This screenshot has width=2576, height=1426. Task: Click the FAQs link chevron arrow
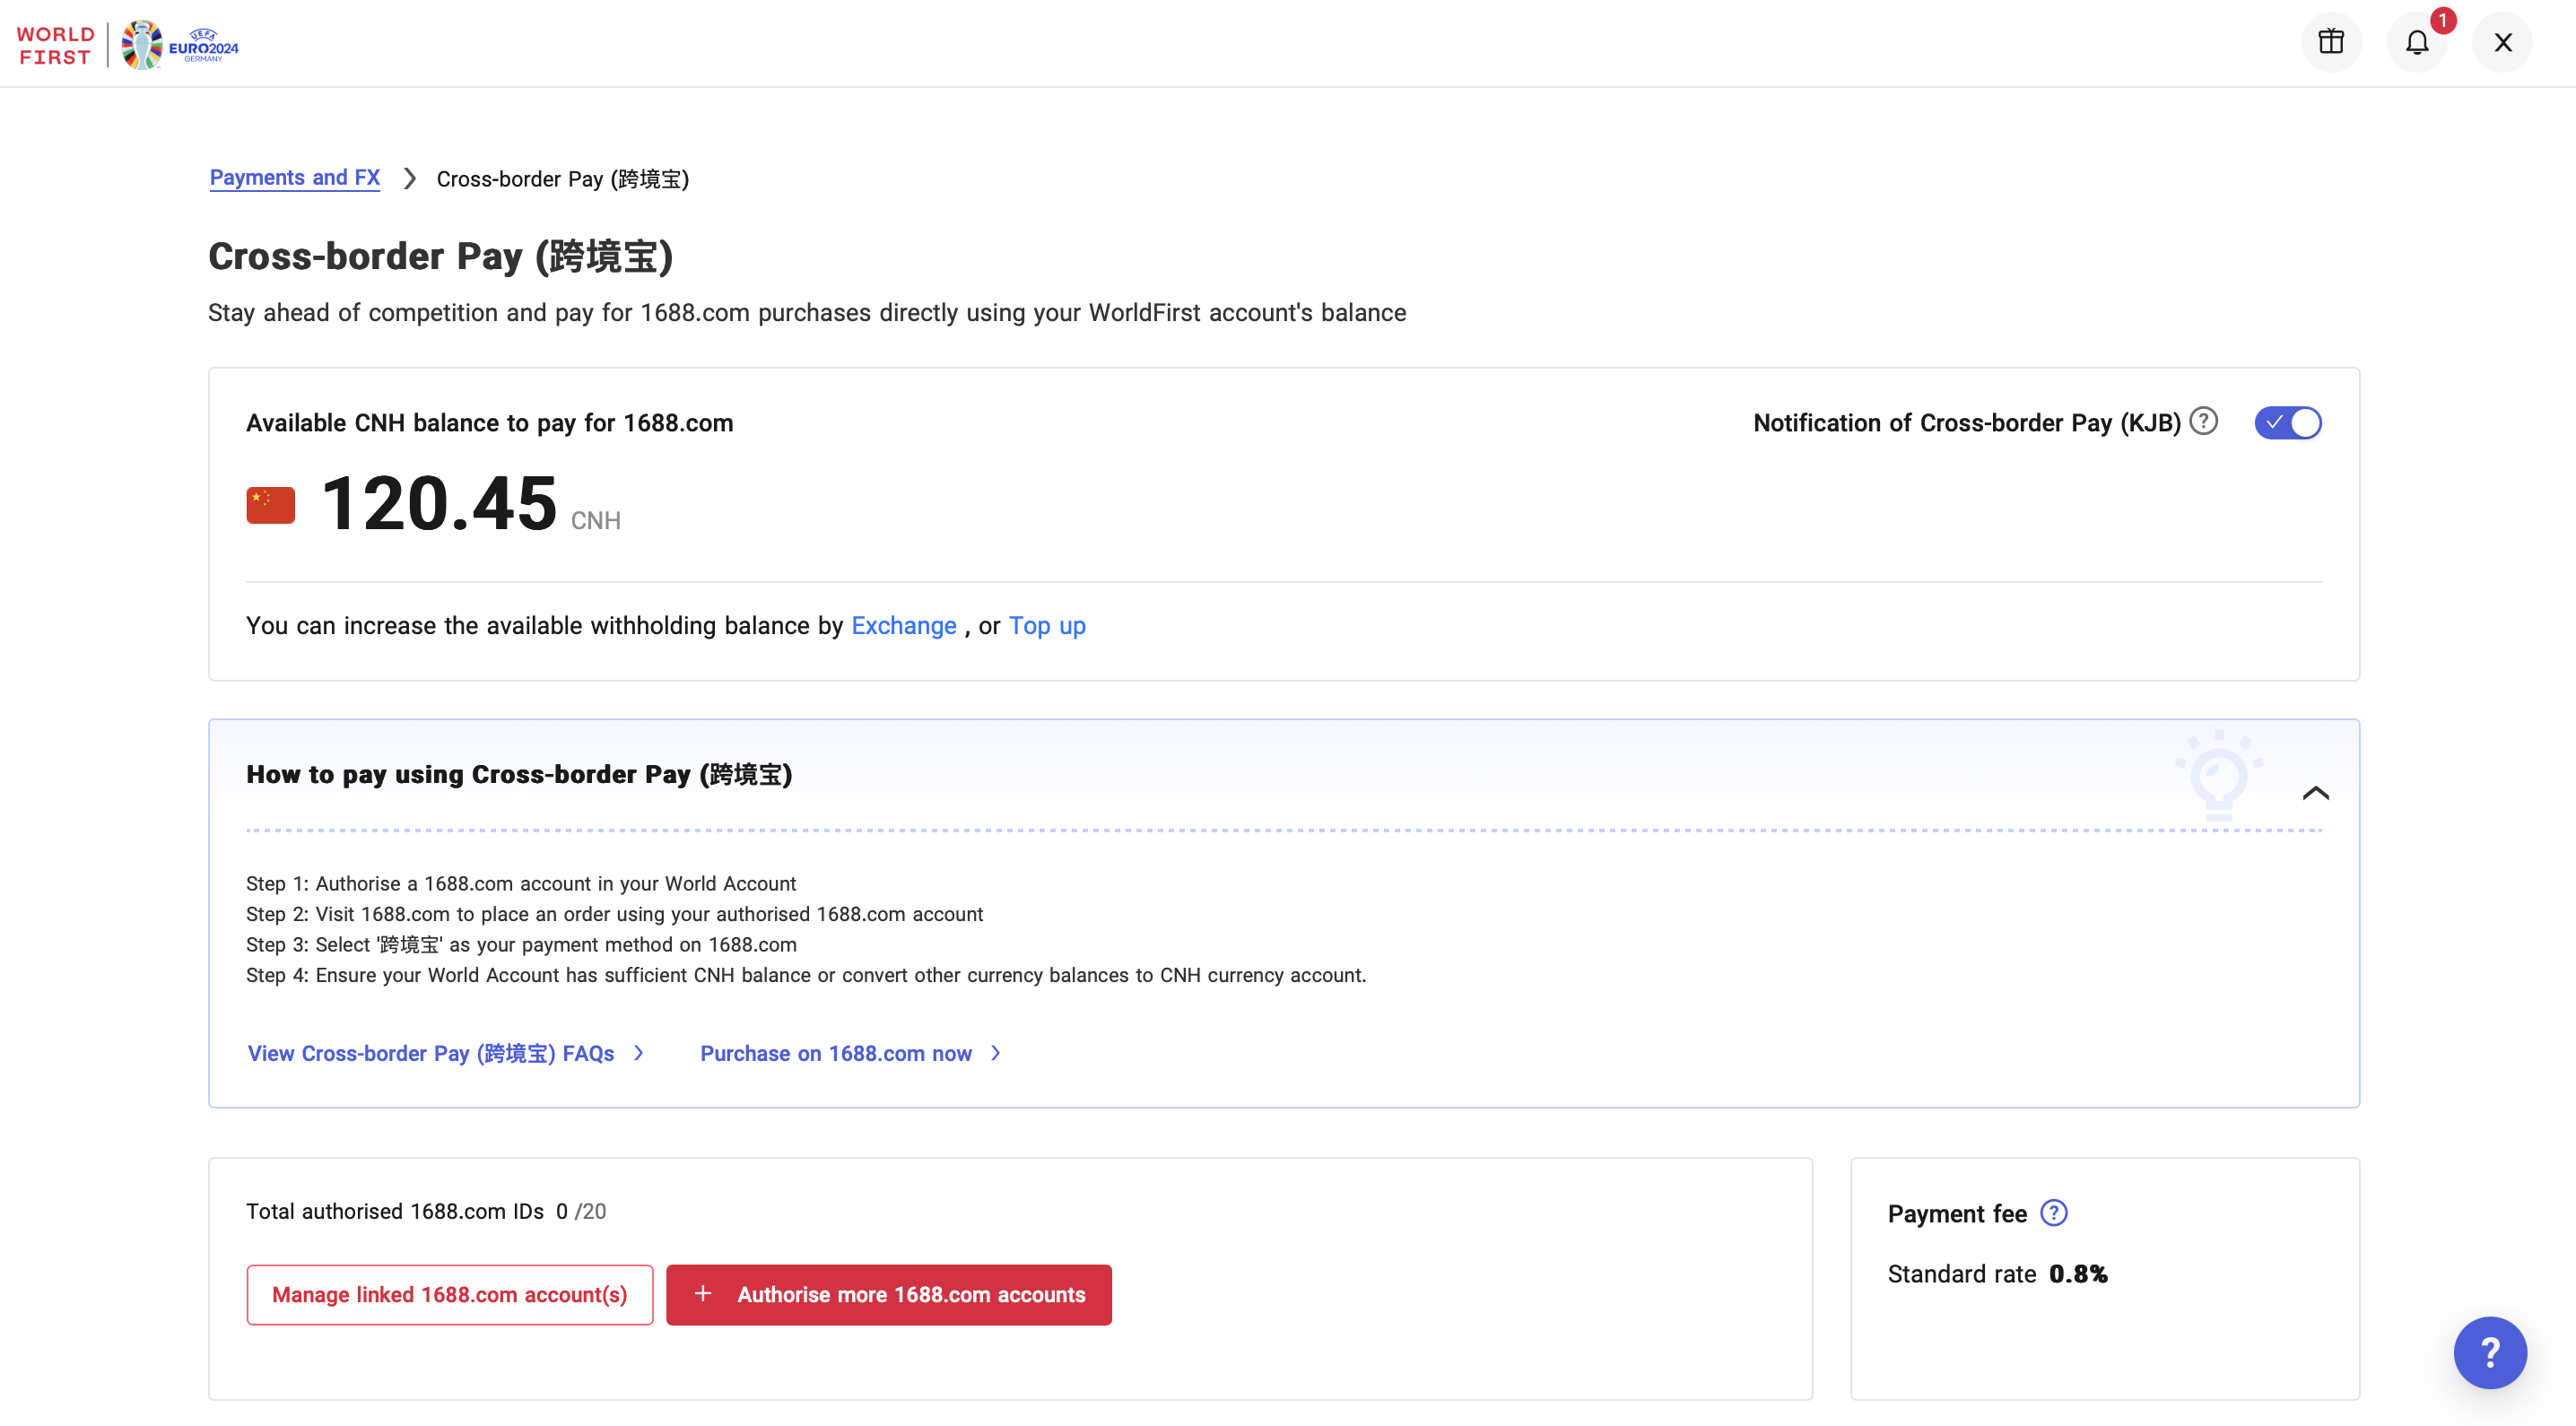[639, 1053]
